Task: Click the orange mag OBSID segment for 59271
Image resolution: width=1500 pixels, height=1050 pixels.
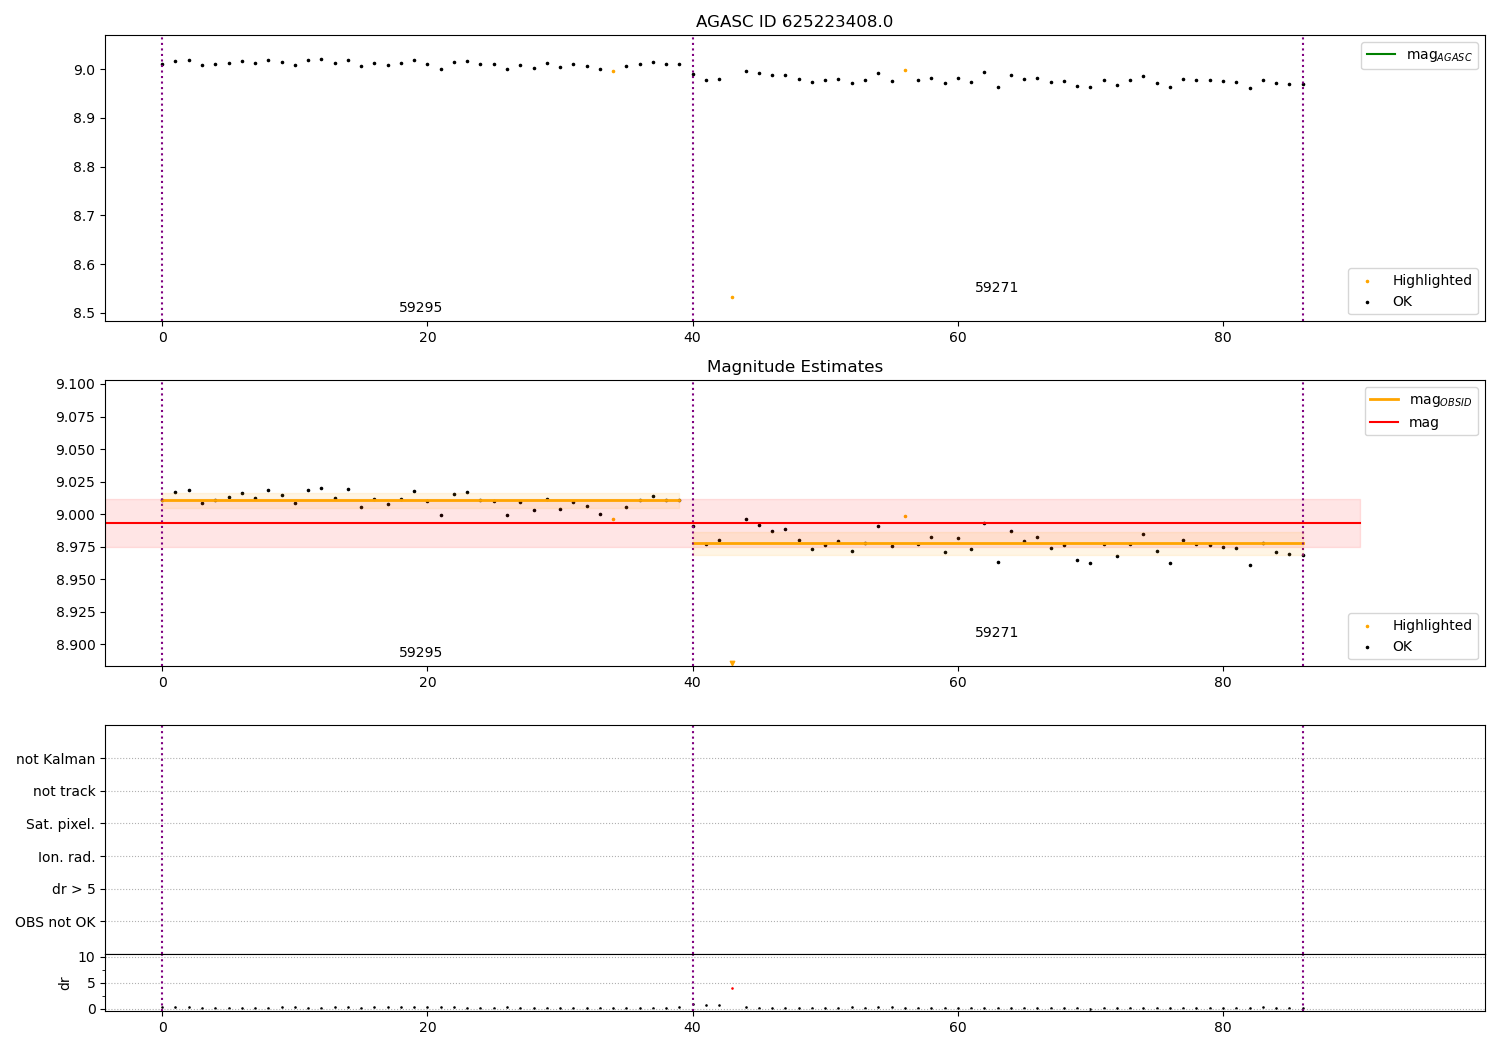Action: (x=998, y=544)
